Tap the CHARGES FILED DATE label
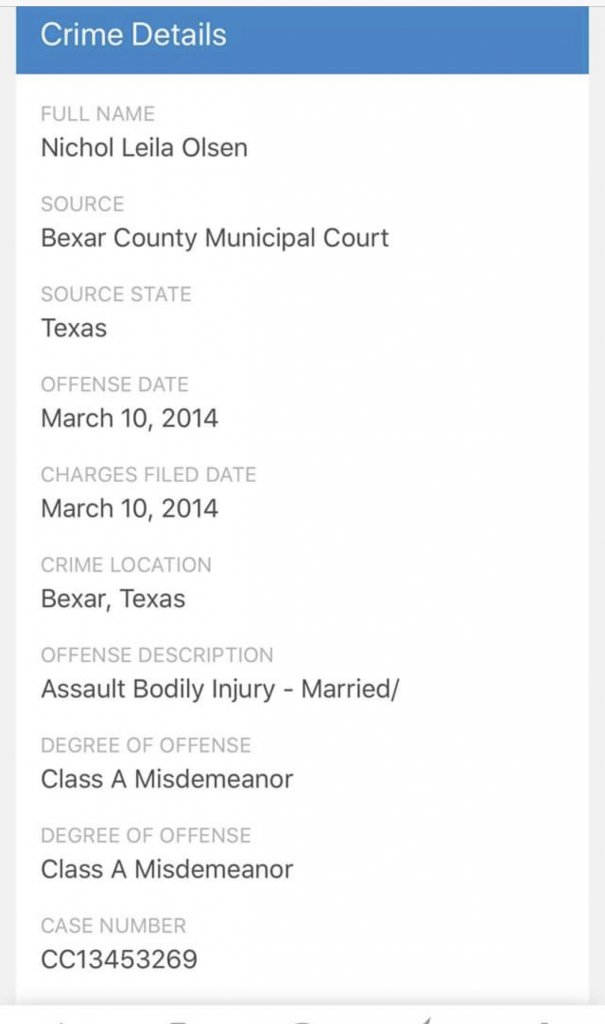The image size is (605, 1024). point(148,474)
